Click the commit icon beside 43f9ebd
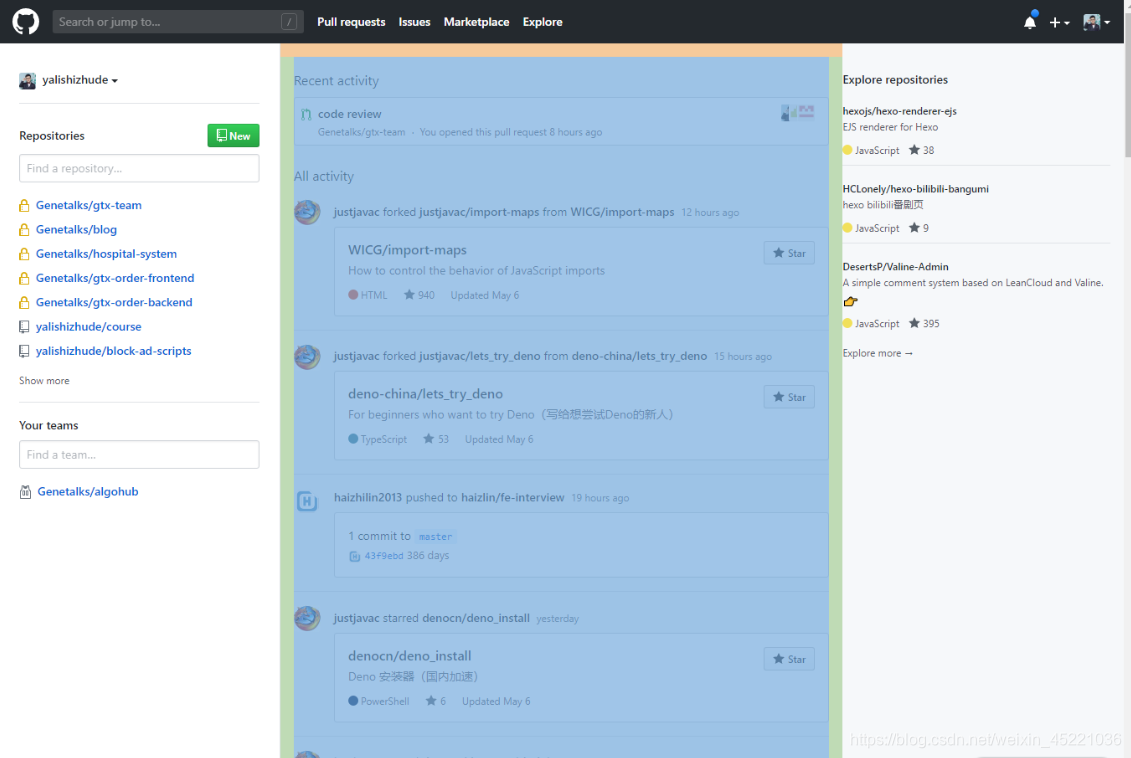Image resolution: width=1131 pixels, height=758 pixels. 354,556
